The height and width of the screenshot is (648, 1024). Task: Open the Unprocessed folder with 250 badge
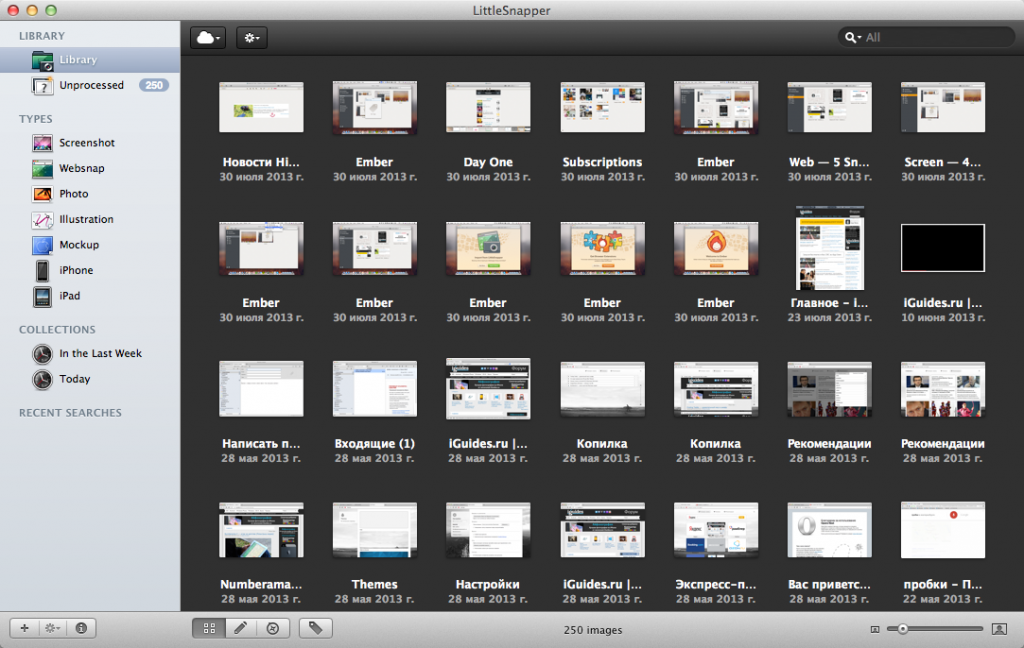[x=91, y=85]
